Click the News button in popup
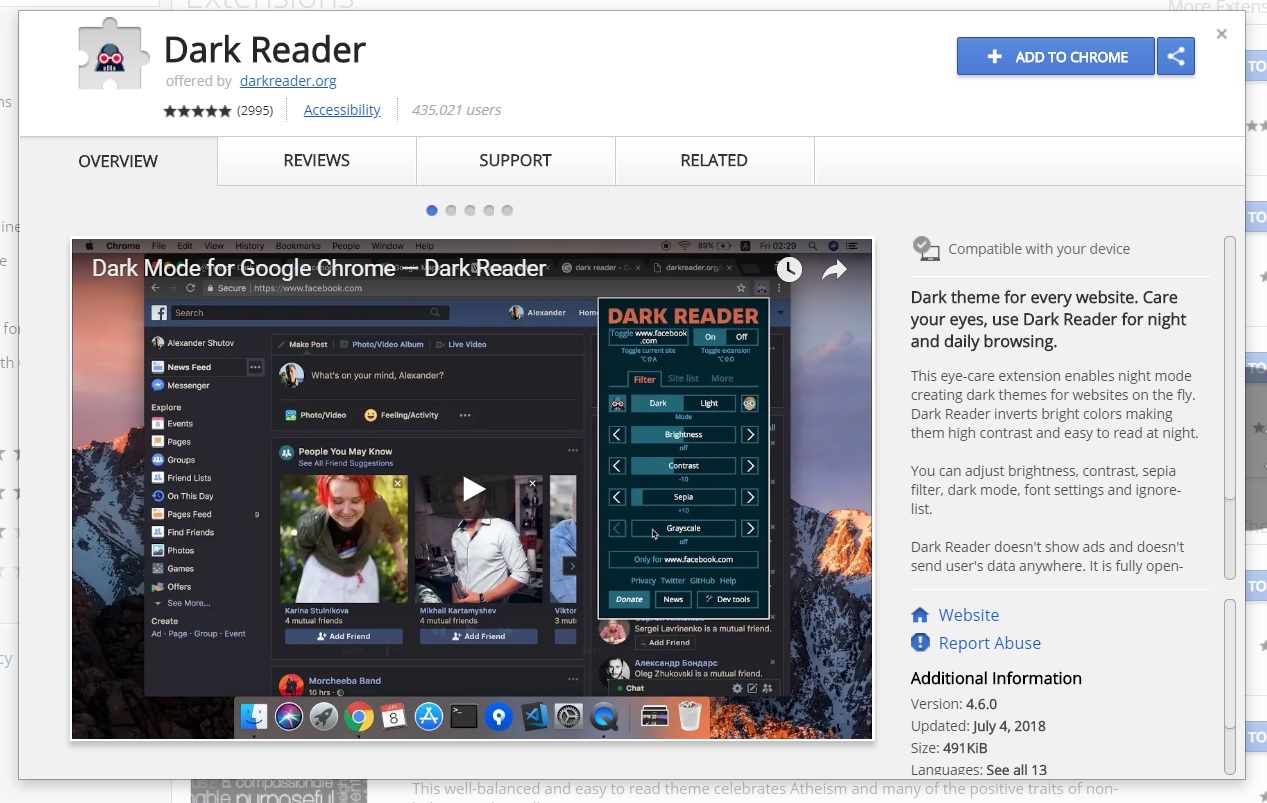Screen dimensions: 1267x803 pyautogui.click(x=673, y=599)
